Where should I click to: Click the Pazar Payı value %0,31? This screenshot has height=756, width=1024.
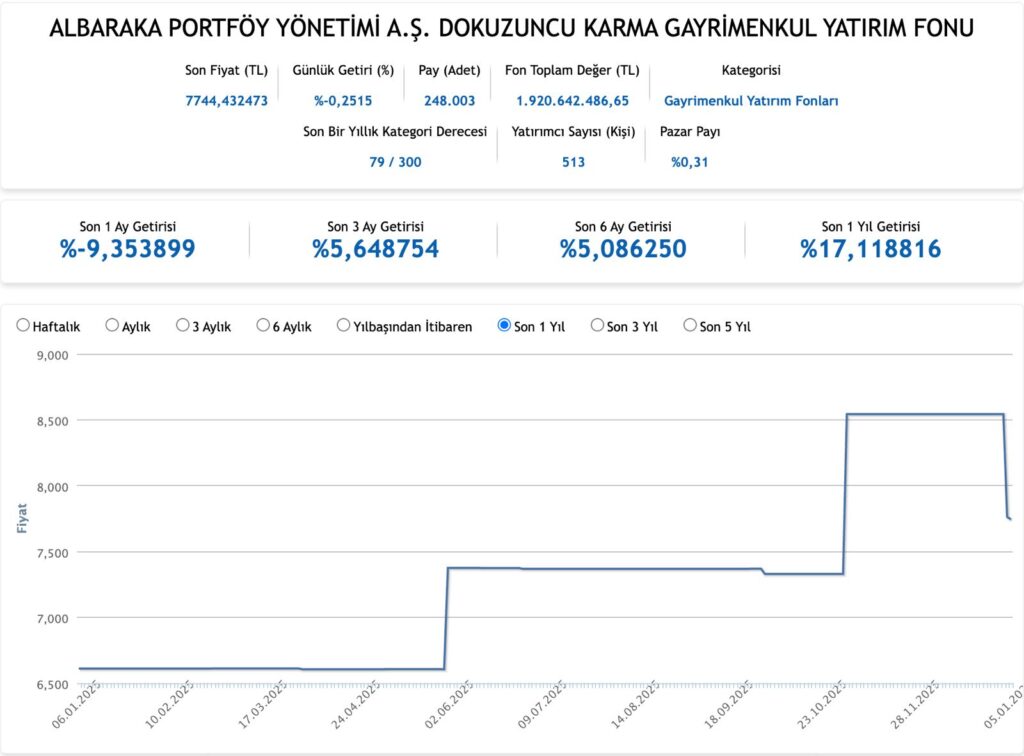point(689,162)
